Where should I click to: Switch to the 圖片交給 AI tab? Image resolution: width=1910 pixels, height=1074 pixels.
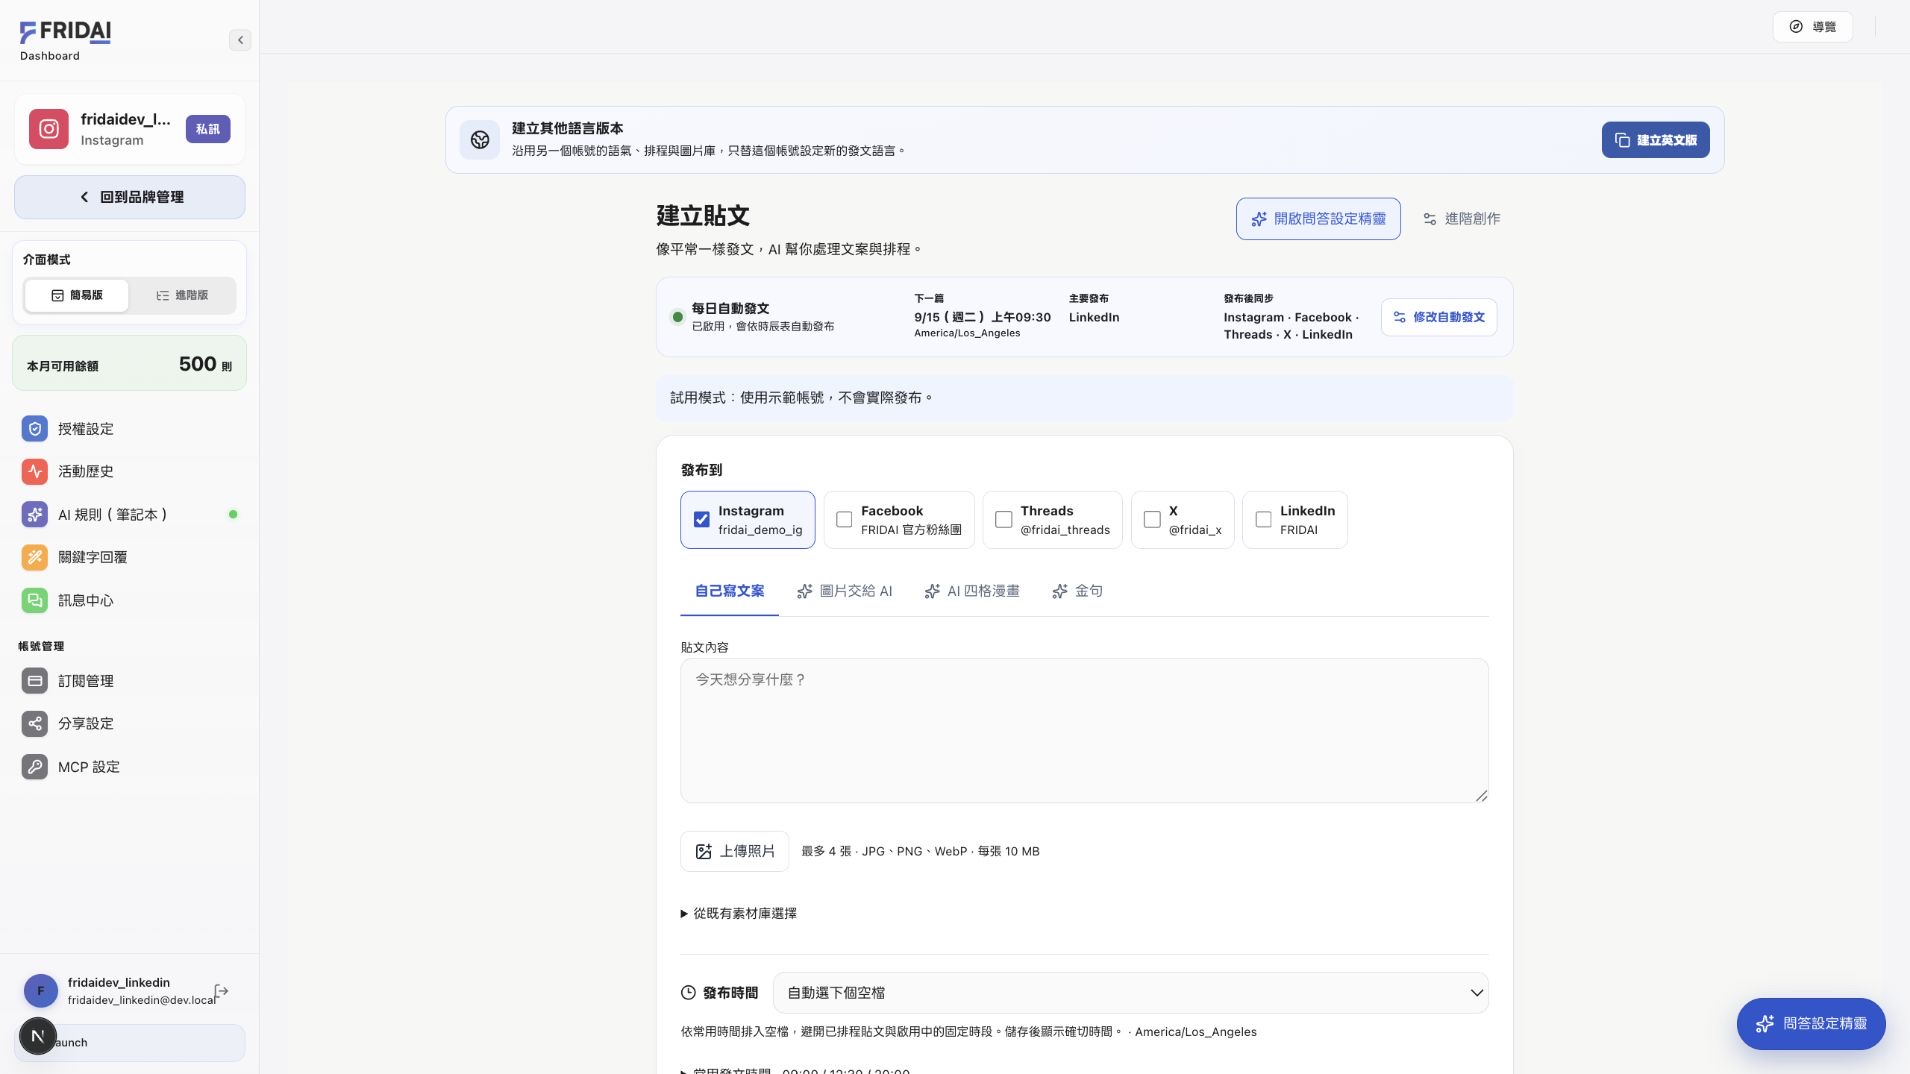pos(845,591)
